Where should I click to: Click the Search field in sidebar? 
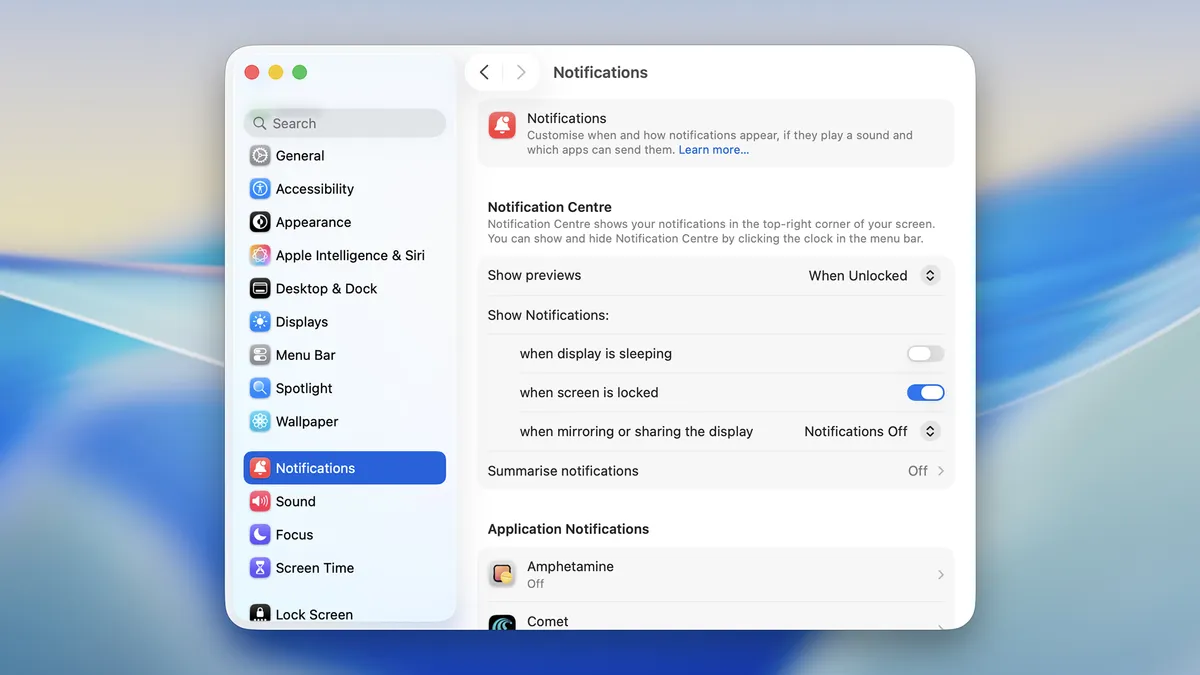[345, 123]
